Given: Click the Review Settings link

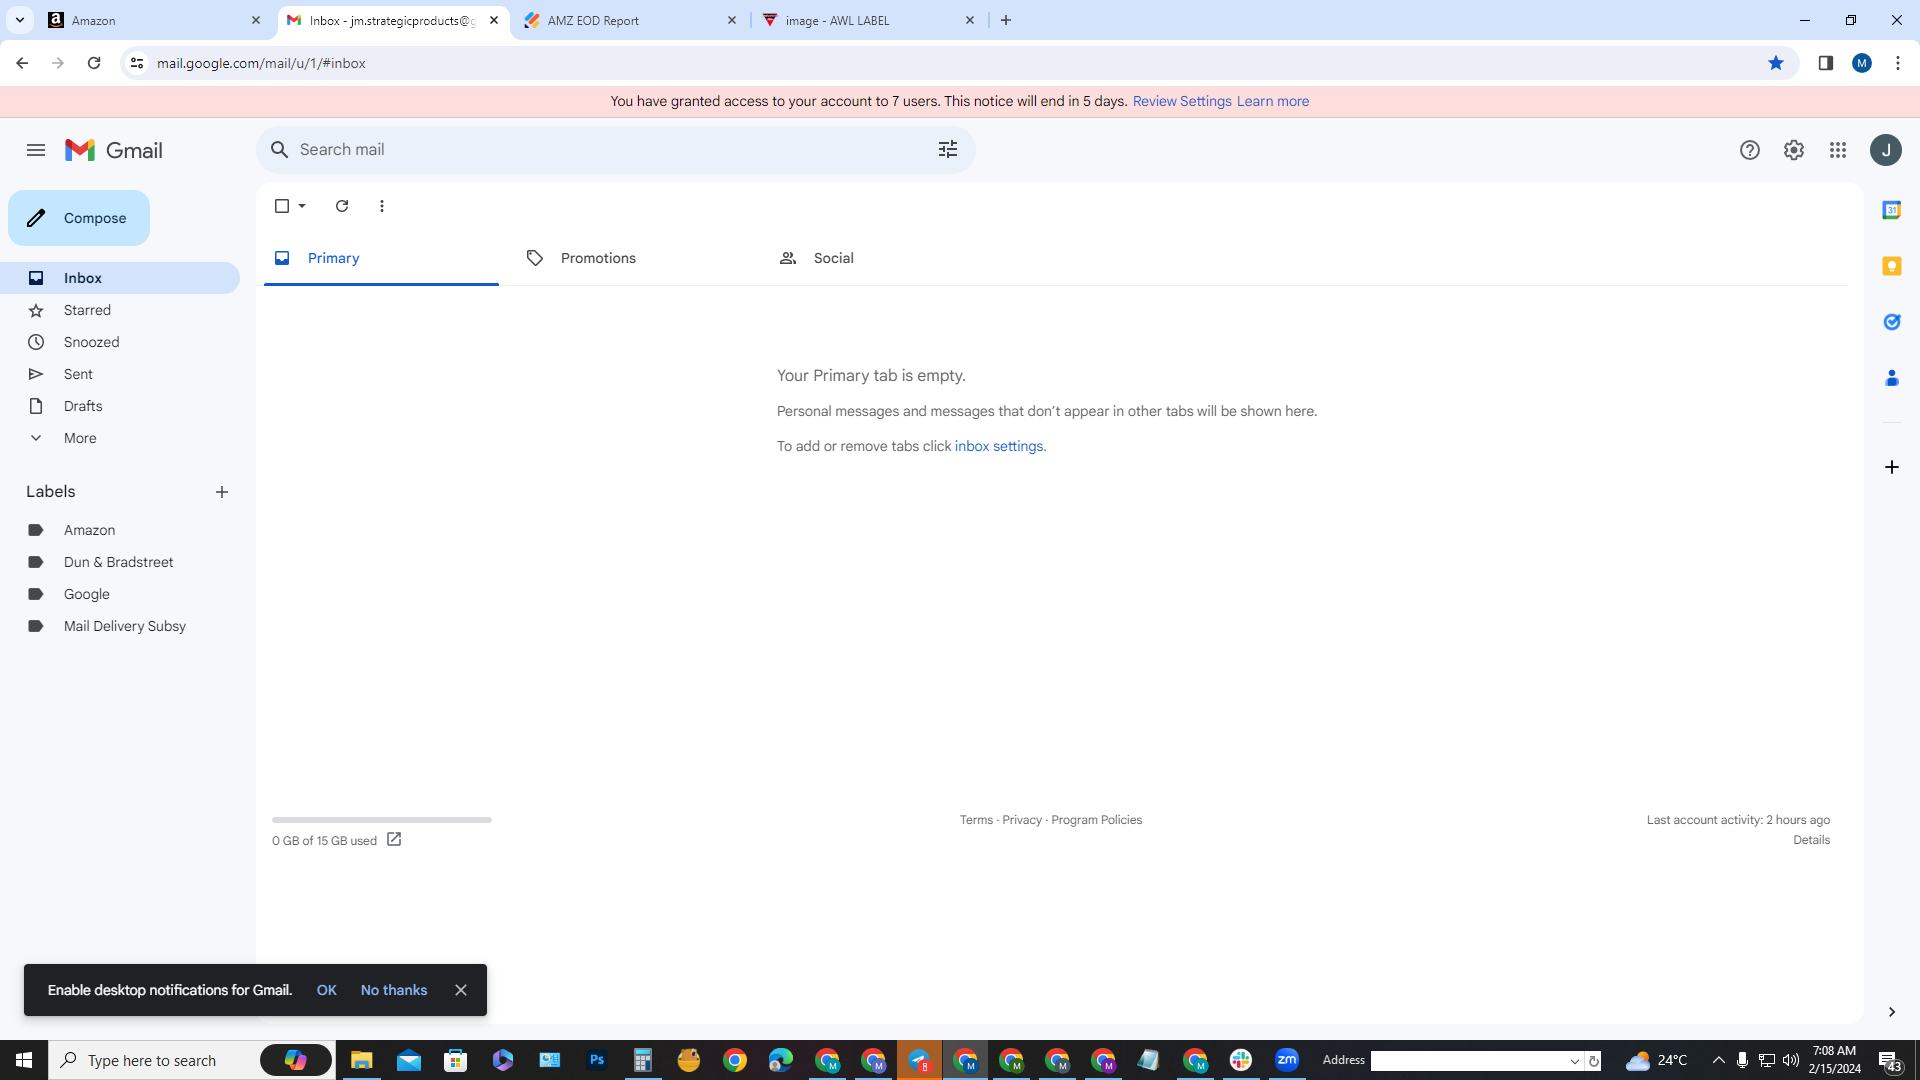Looking at the screenshot, I should tap(1182, 101).
